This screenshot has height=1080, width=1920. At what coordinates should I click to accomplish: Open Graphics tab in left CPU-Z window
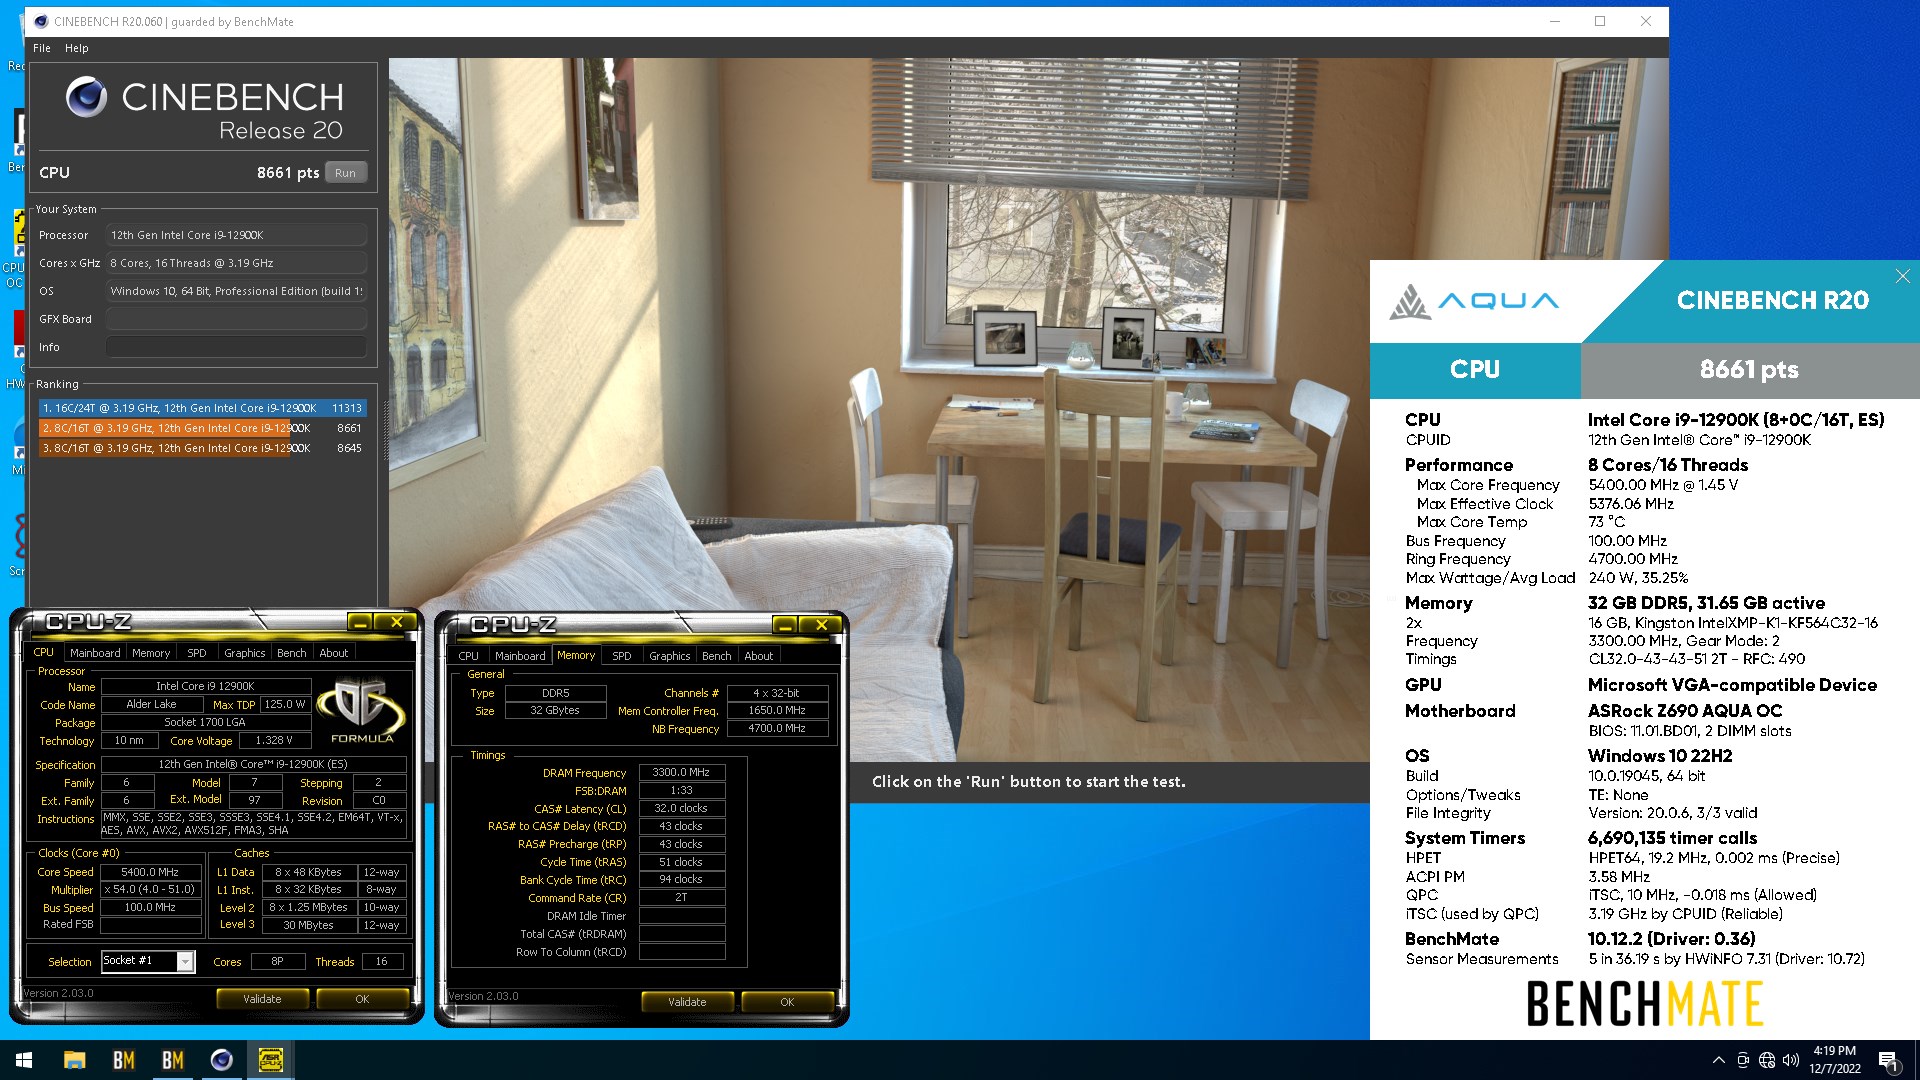[245, 653]
